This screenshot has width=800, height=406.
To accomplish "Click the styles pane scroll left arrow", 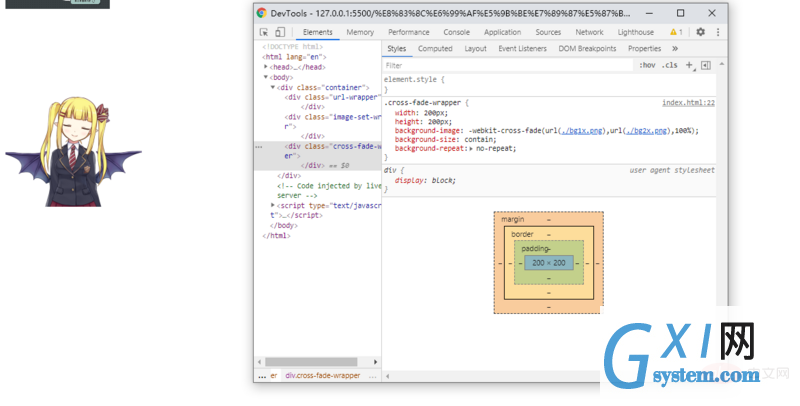I will pos(388,376).
